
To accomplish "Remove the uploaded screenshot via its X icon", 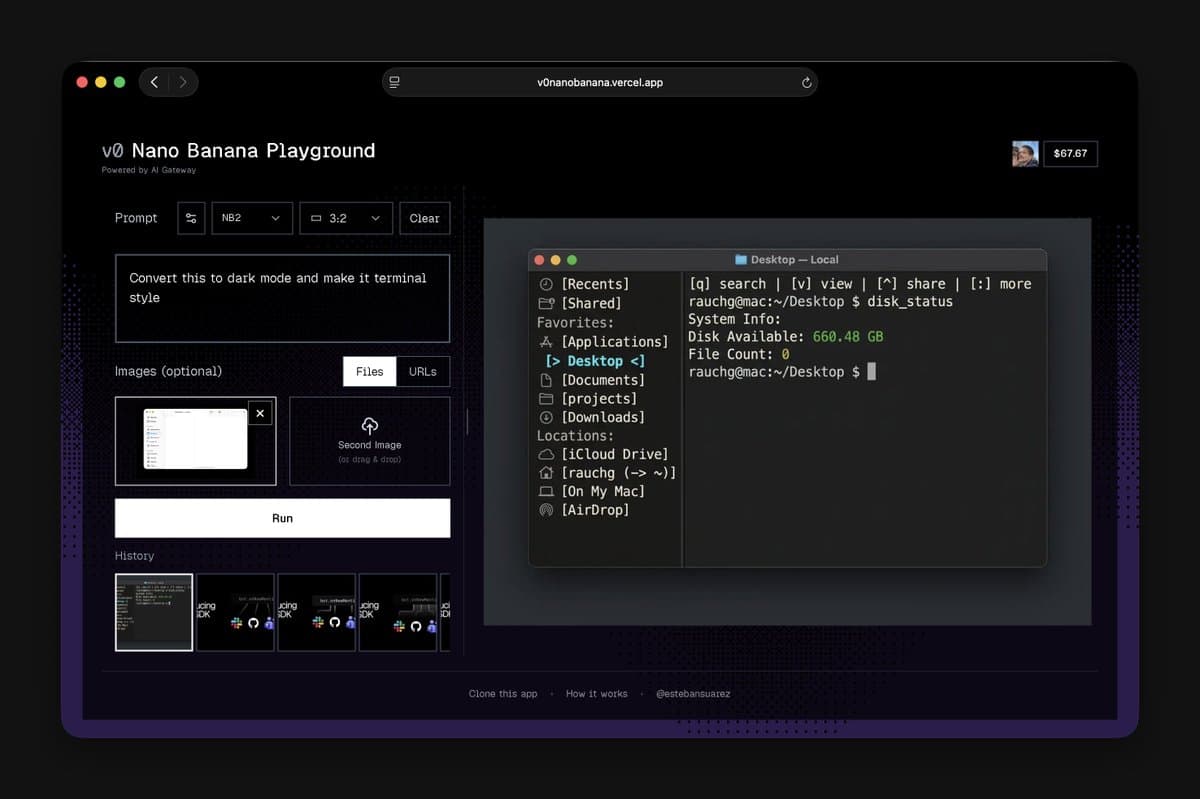I will (260, 413).
